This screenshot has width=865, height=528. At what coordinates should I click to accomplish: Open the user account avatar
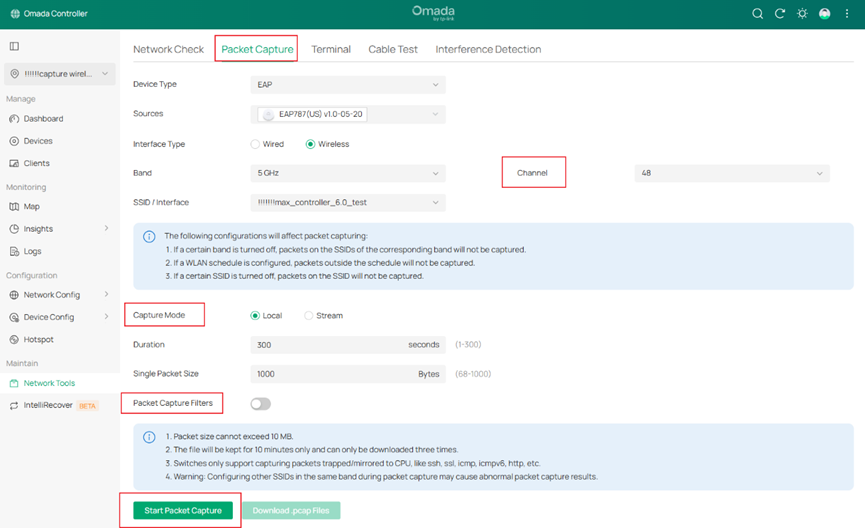[x=825, y=14]
